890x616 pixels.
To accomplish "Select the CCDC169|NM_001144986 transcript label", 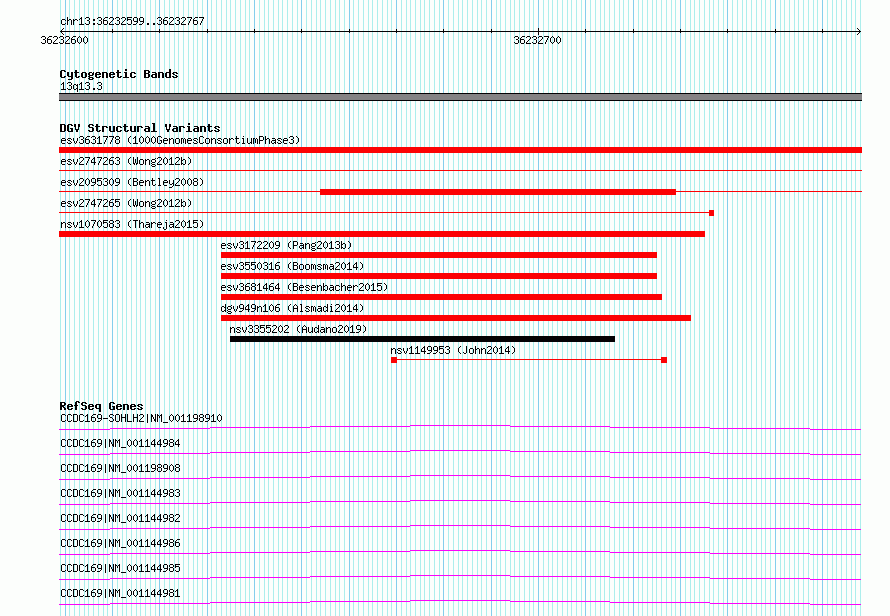I will coord(120,543).
